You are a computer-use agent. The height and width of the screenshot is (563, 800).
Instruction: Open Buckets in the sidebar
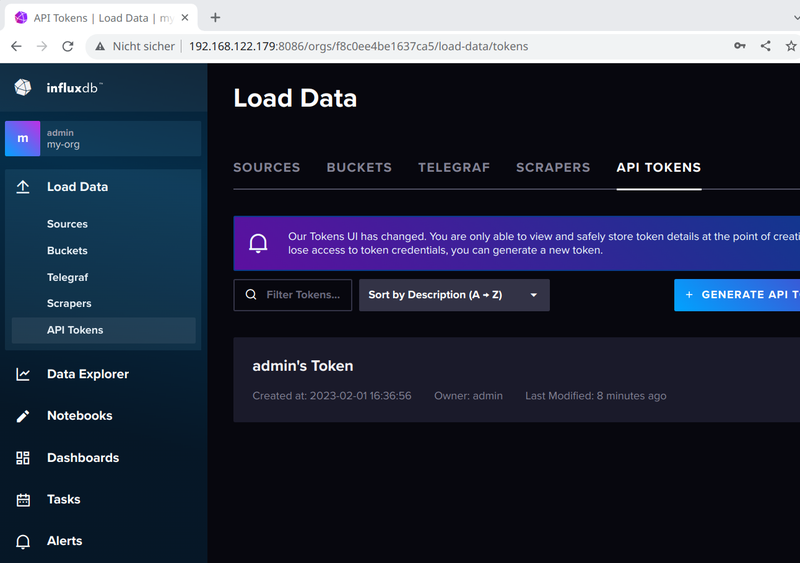(67, 251)
